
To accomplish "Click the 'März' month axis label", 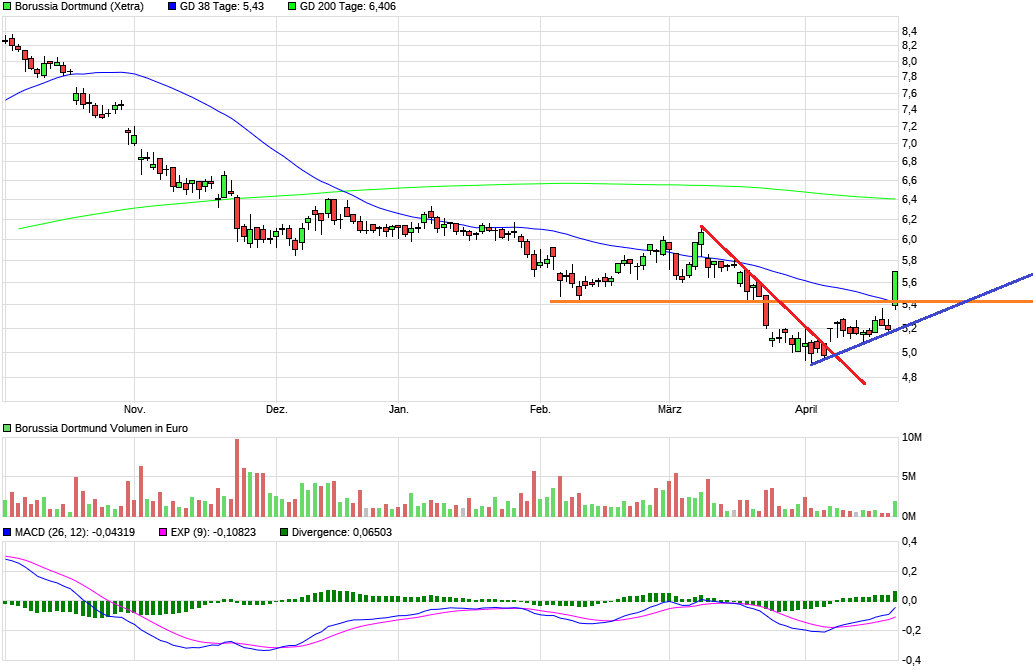I will (670, 409).
